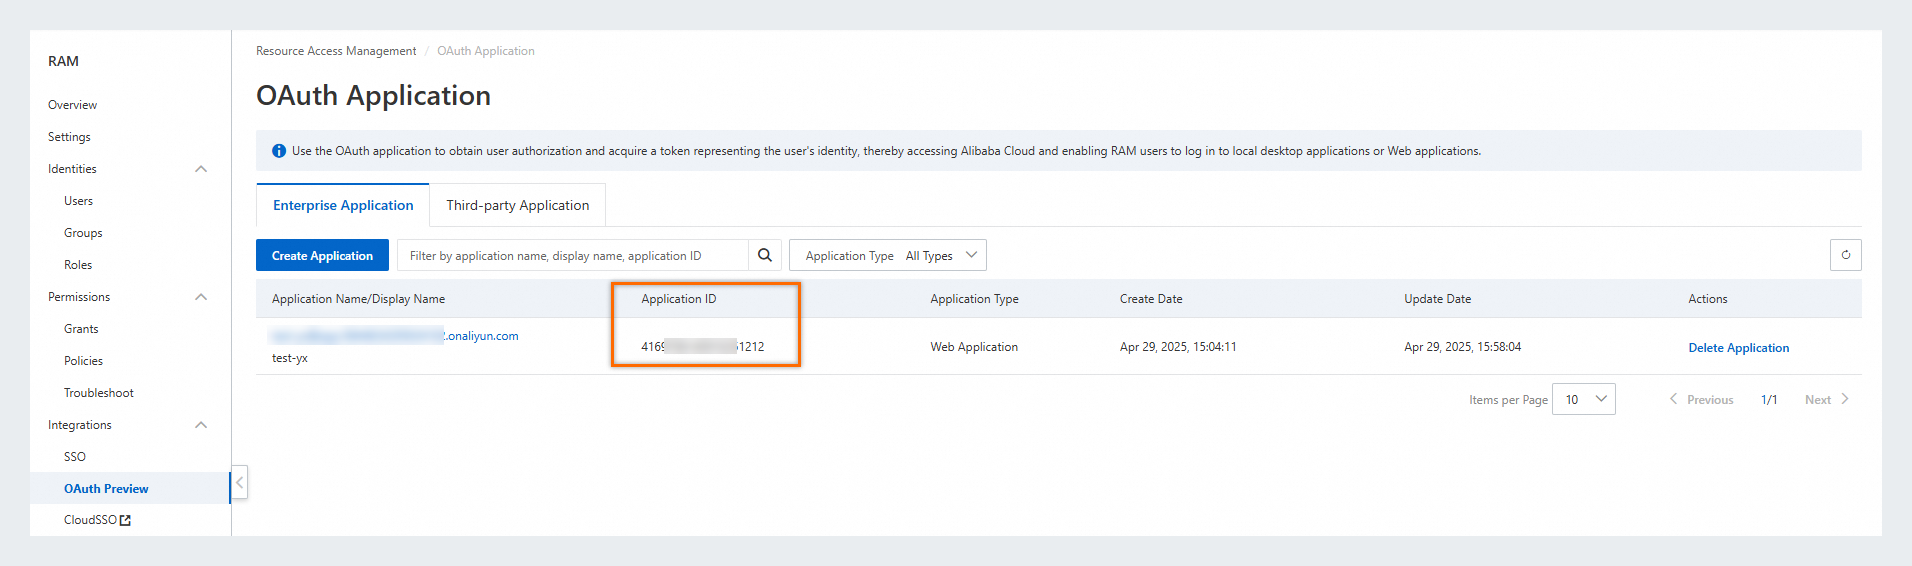Screen dimensions: 1912x566
Task: Click the info icon in the banner
Action: point(279,151)
